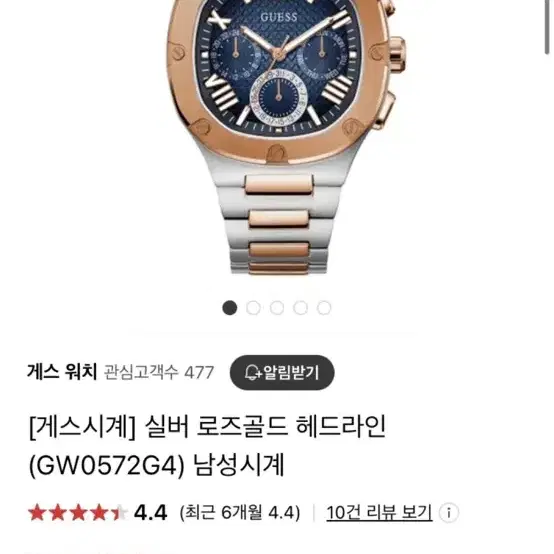This screenshot has height=554, width=554.
Task: Tap the 알림받기 notification button
Action: click(282, 373)
